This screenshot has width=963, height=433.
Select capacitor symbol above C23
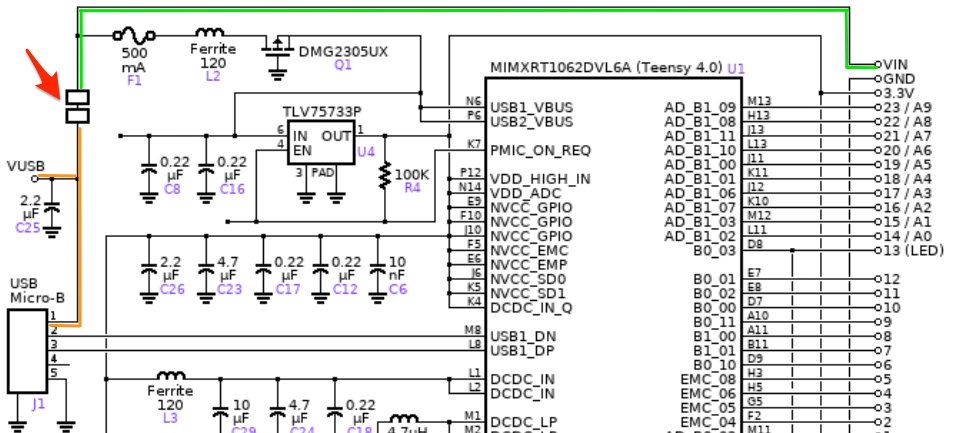206,268
